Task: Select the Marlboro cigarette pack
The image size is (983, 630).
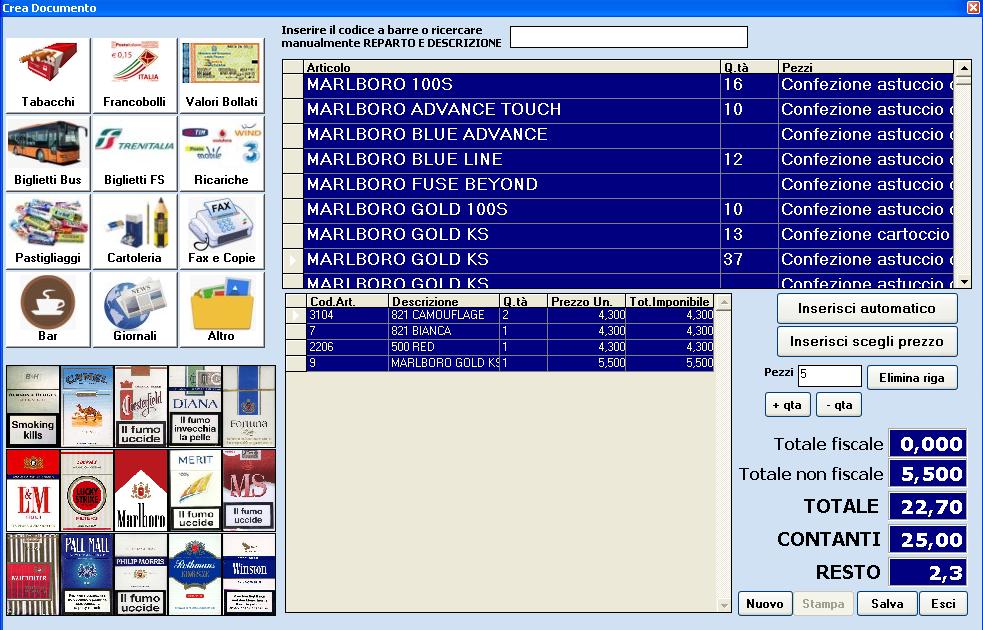Action: 141,490
